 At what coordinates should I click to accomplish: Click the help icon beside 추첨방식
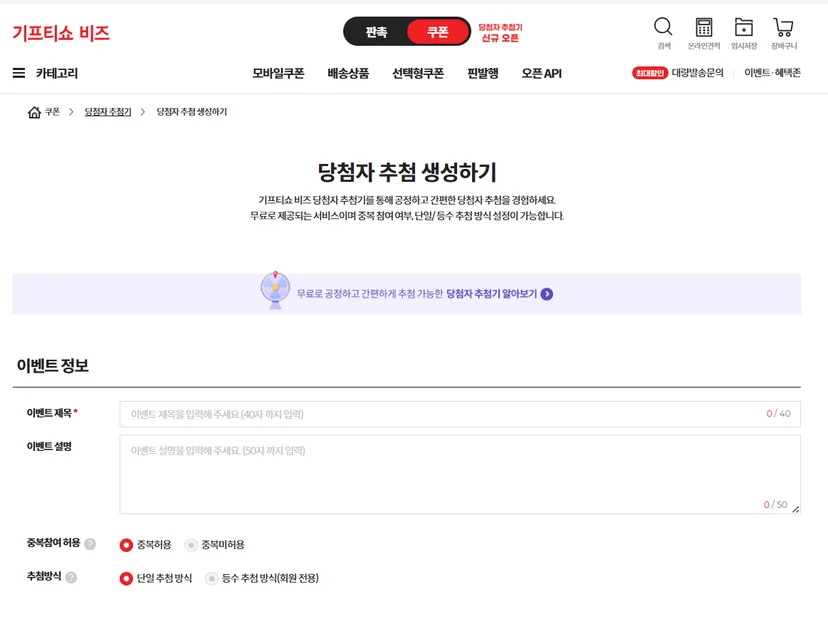tap(71, 577)
